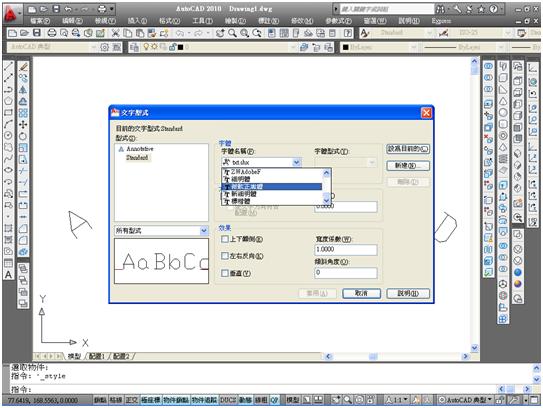Click the drawing area horizontal scrollbar
Image resolution: width=543 pixels, height=408 pixels.
click(x=397, y=356)
